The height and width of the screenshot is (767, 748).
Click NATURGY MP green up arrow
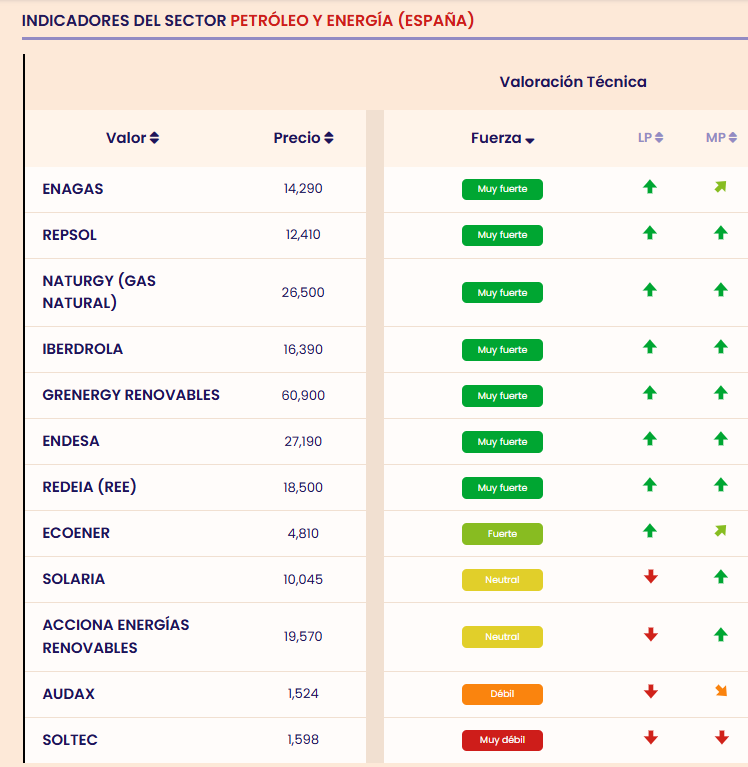(x=721, y=290)
